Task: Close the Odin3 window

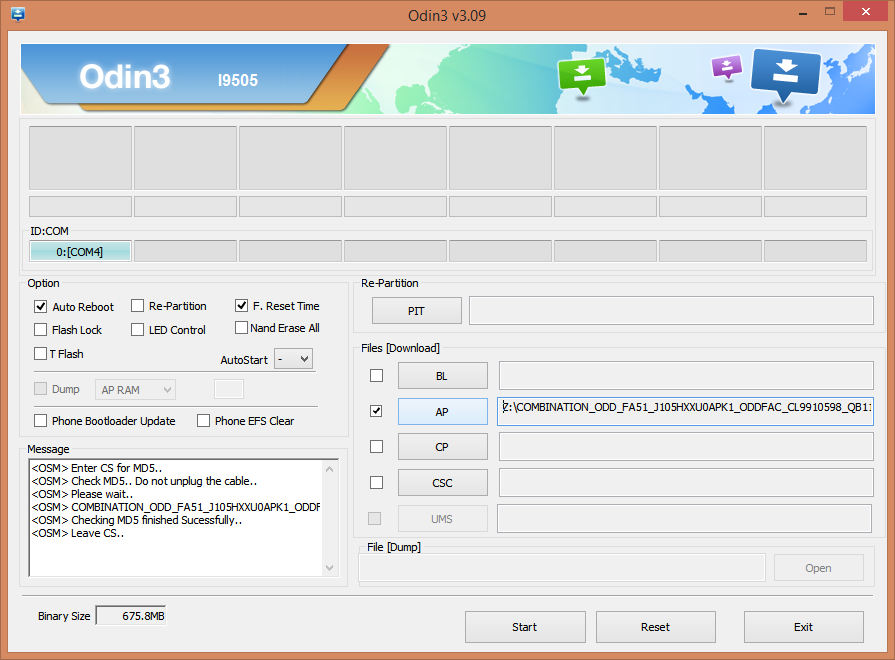Action: (x=866, y=11)
